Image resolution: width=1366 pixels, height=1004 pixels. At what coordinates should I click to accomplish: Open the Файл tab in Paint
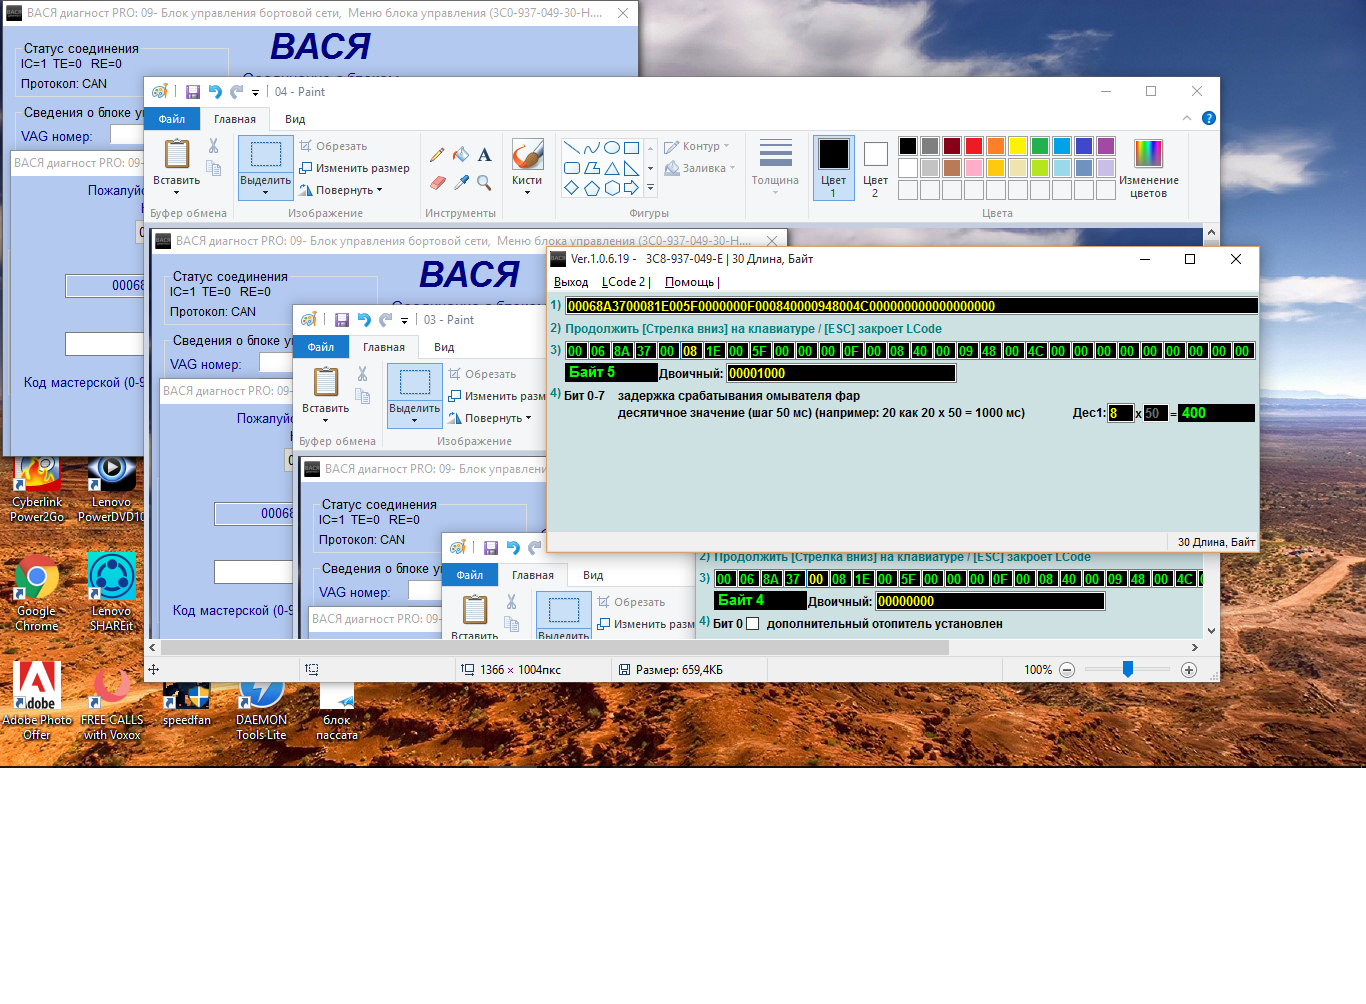172,119
